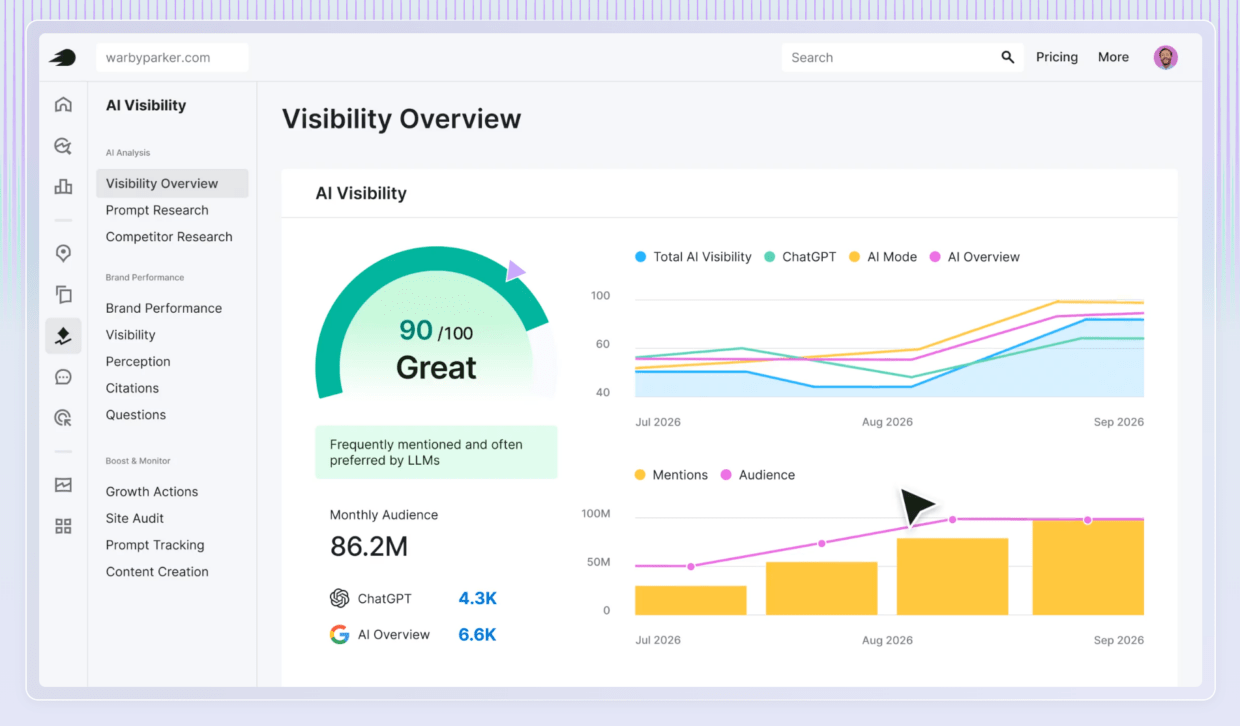Click the ChatGPT 4.3K audience value
Screen dimensions: 1240x726
click(x=477, y=599)
